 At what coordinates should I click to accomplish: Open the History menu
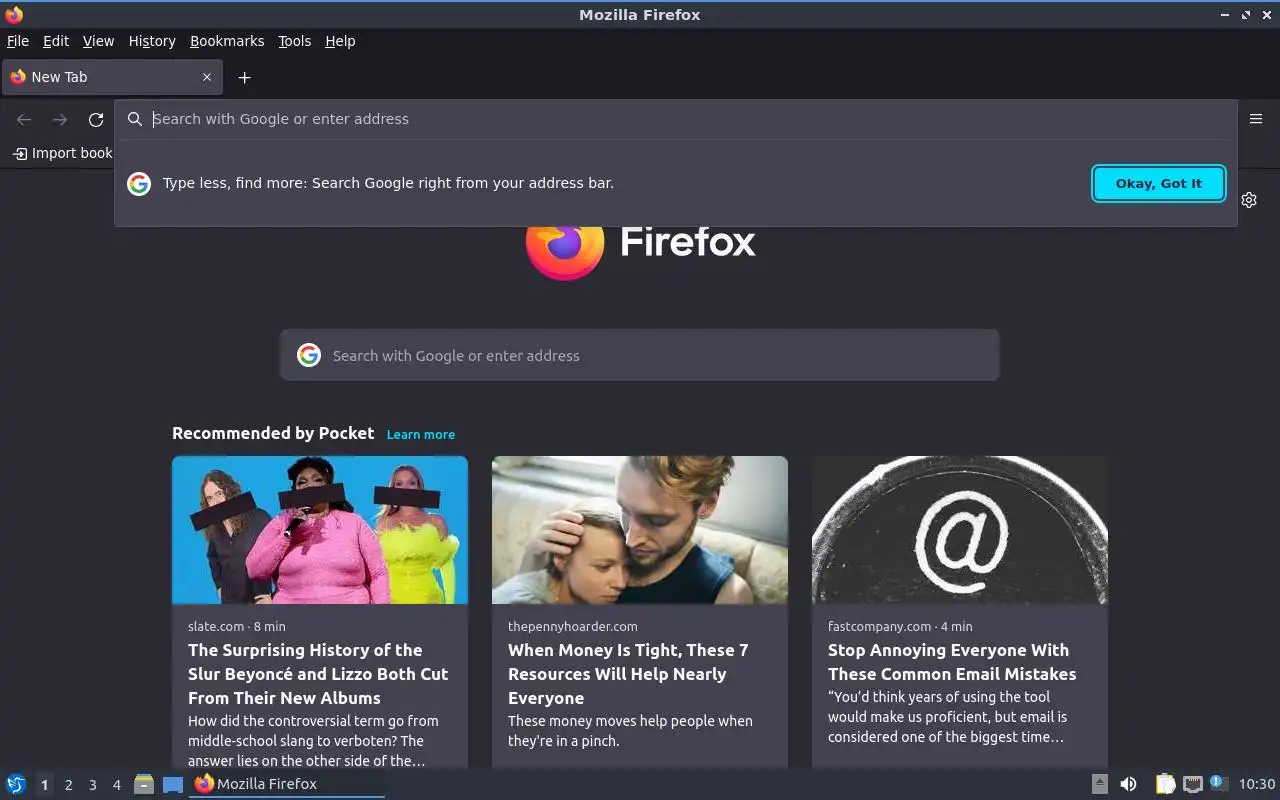pos(152,41)
